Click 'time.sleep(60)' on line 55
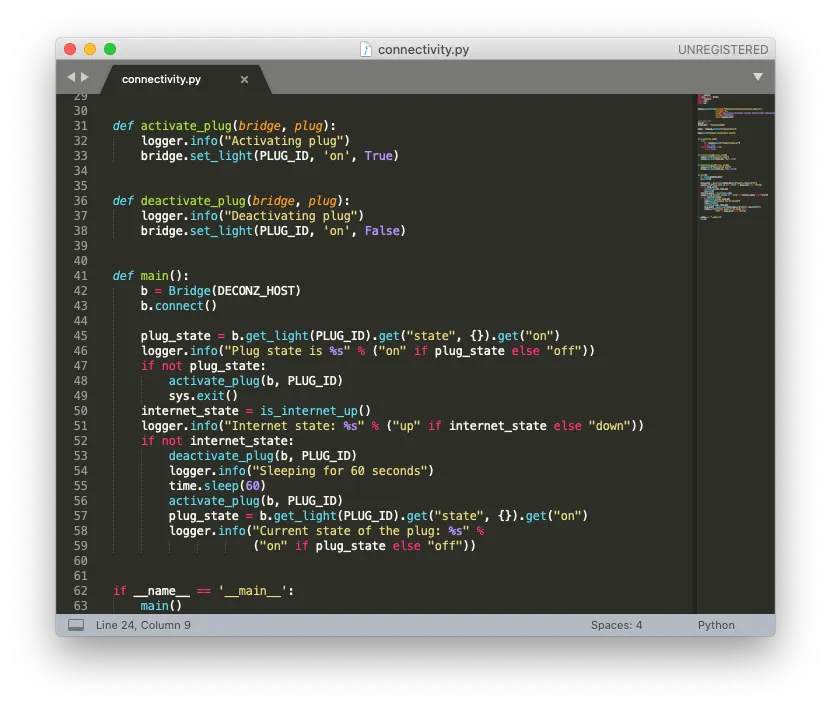Viewport: 831px width, 710px height. click(x=217, y=486)
